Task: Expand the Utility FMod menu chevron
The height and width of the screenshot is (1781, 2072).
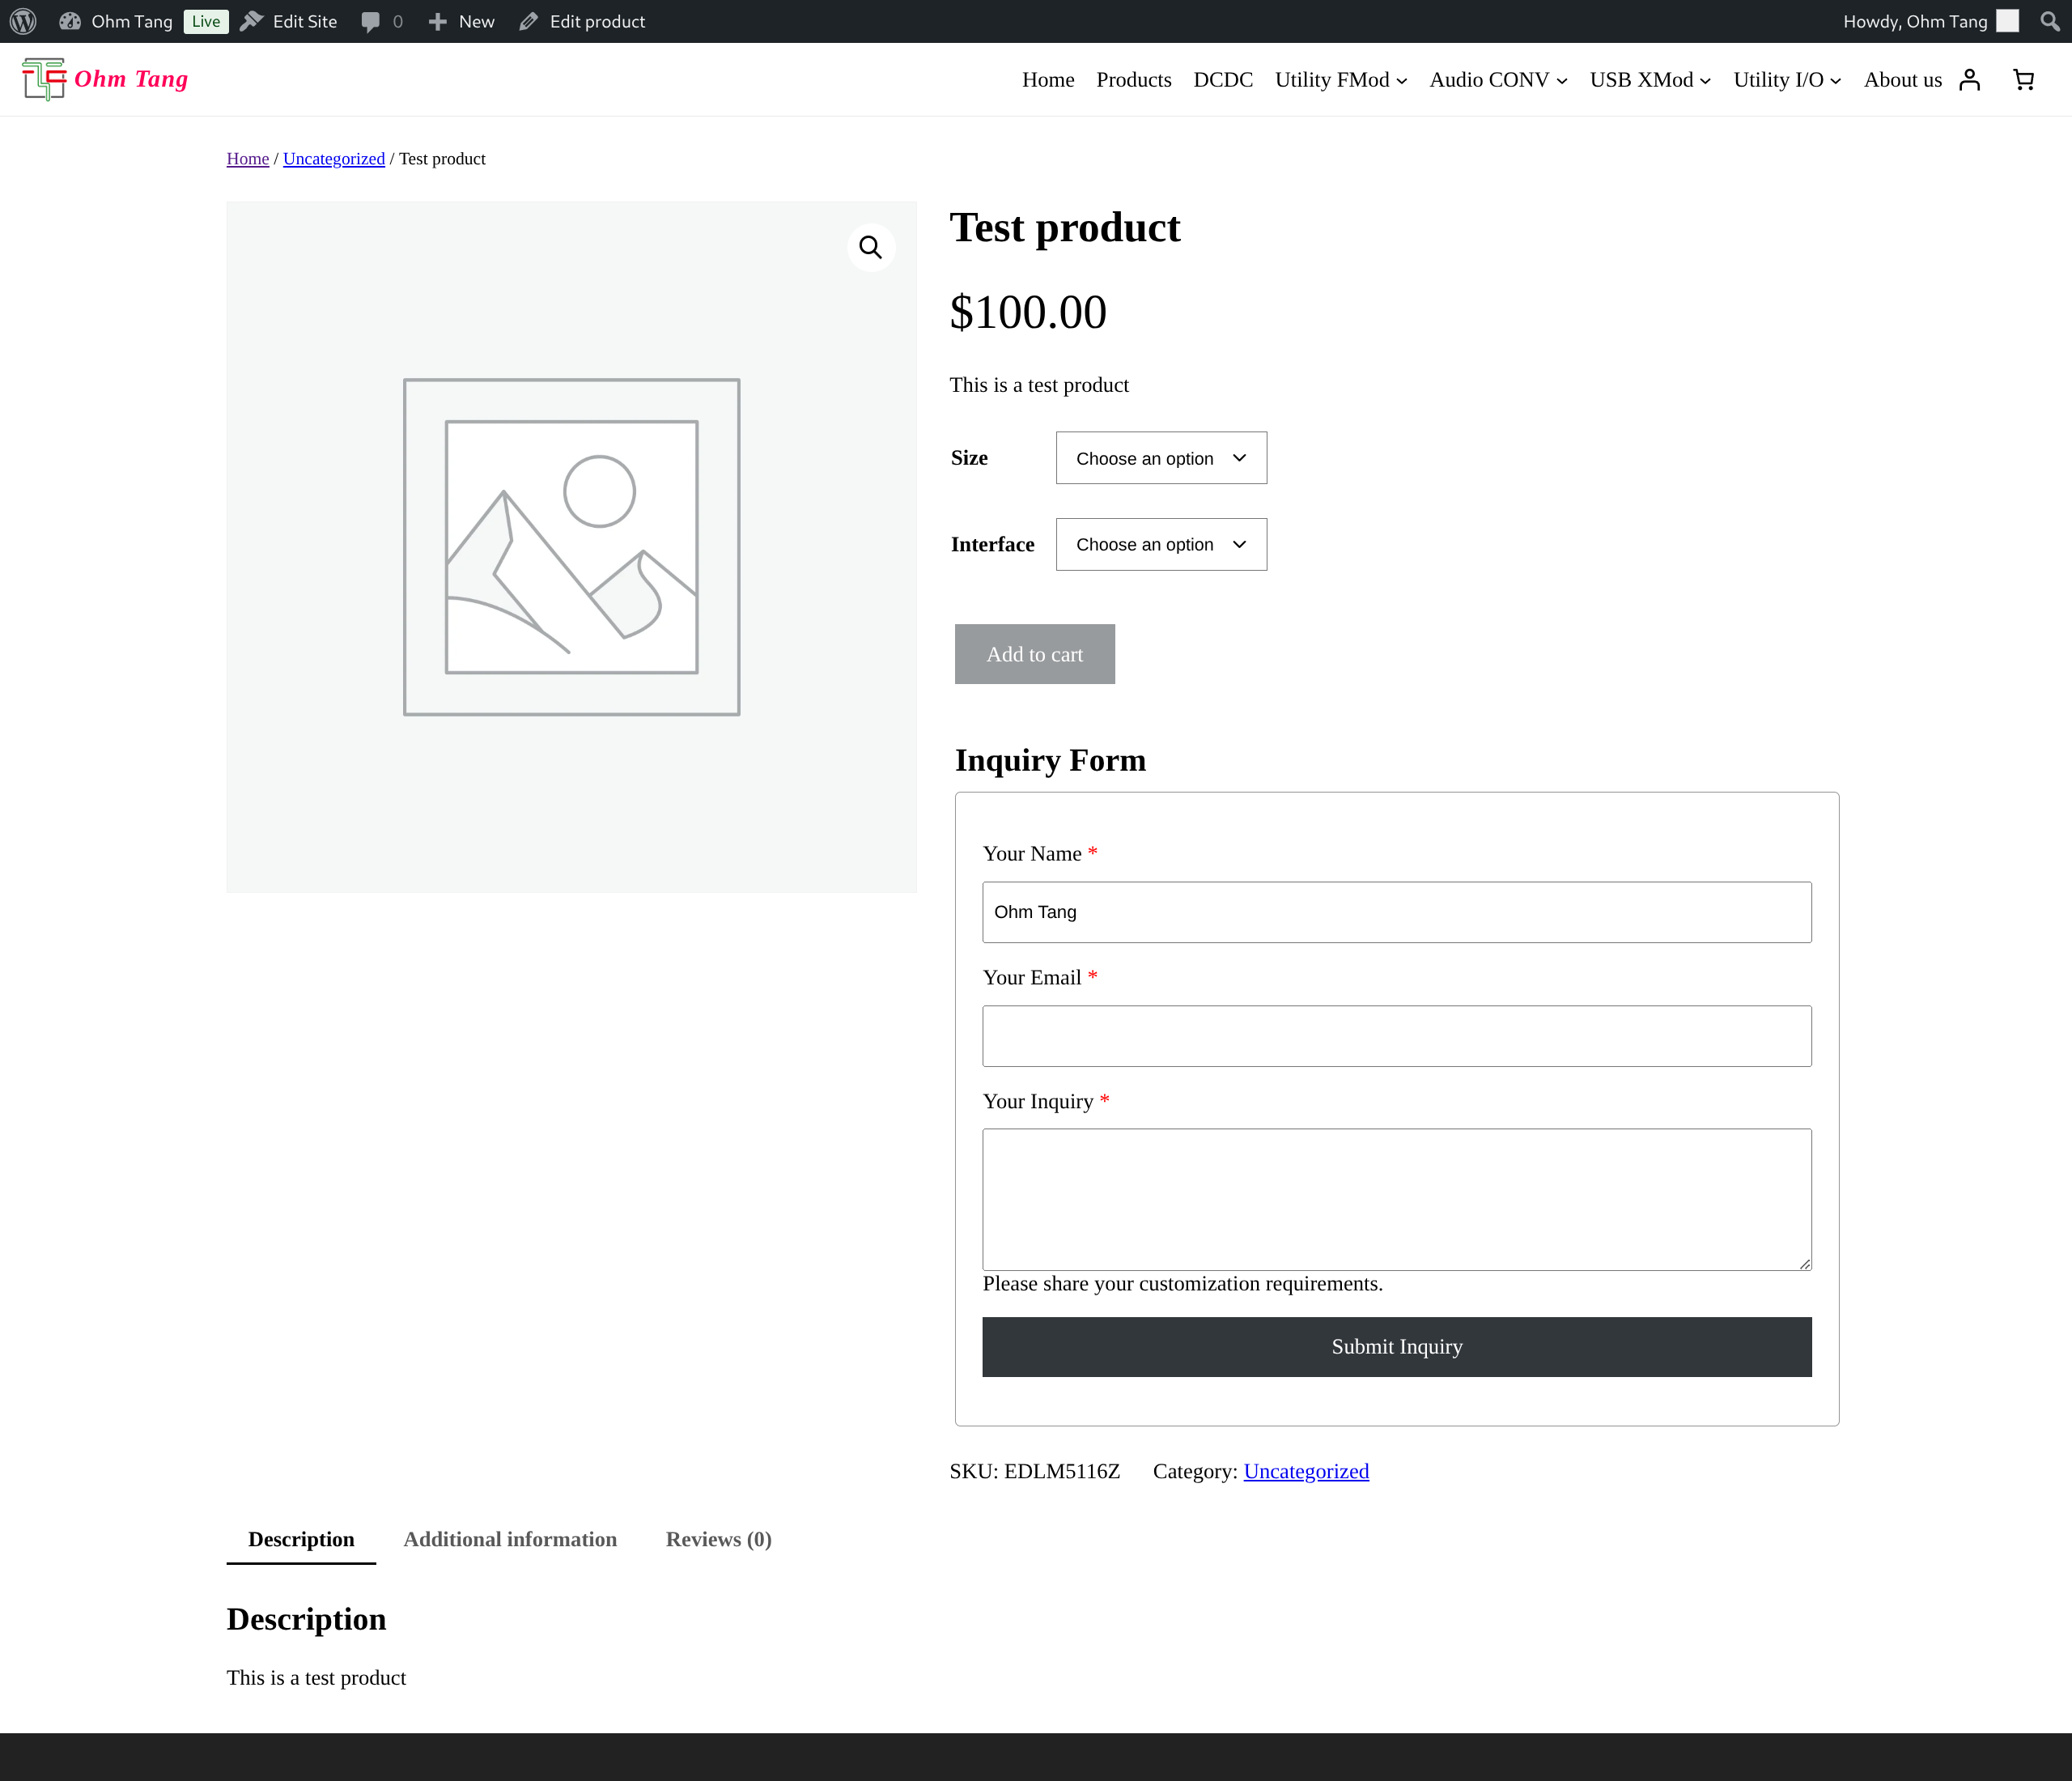Action: tap(1402, 82)
